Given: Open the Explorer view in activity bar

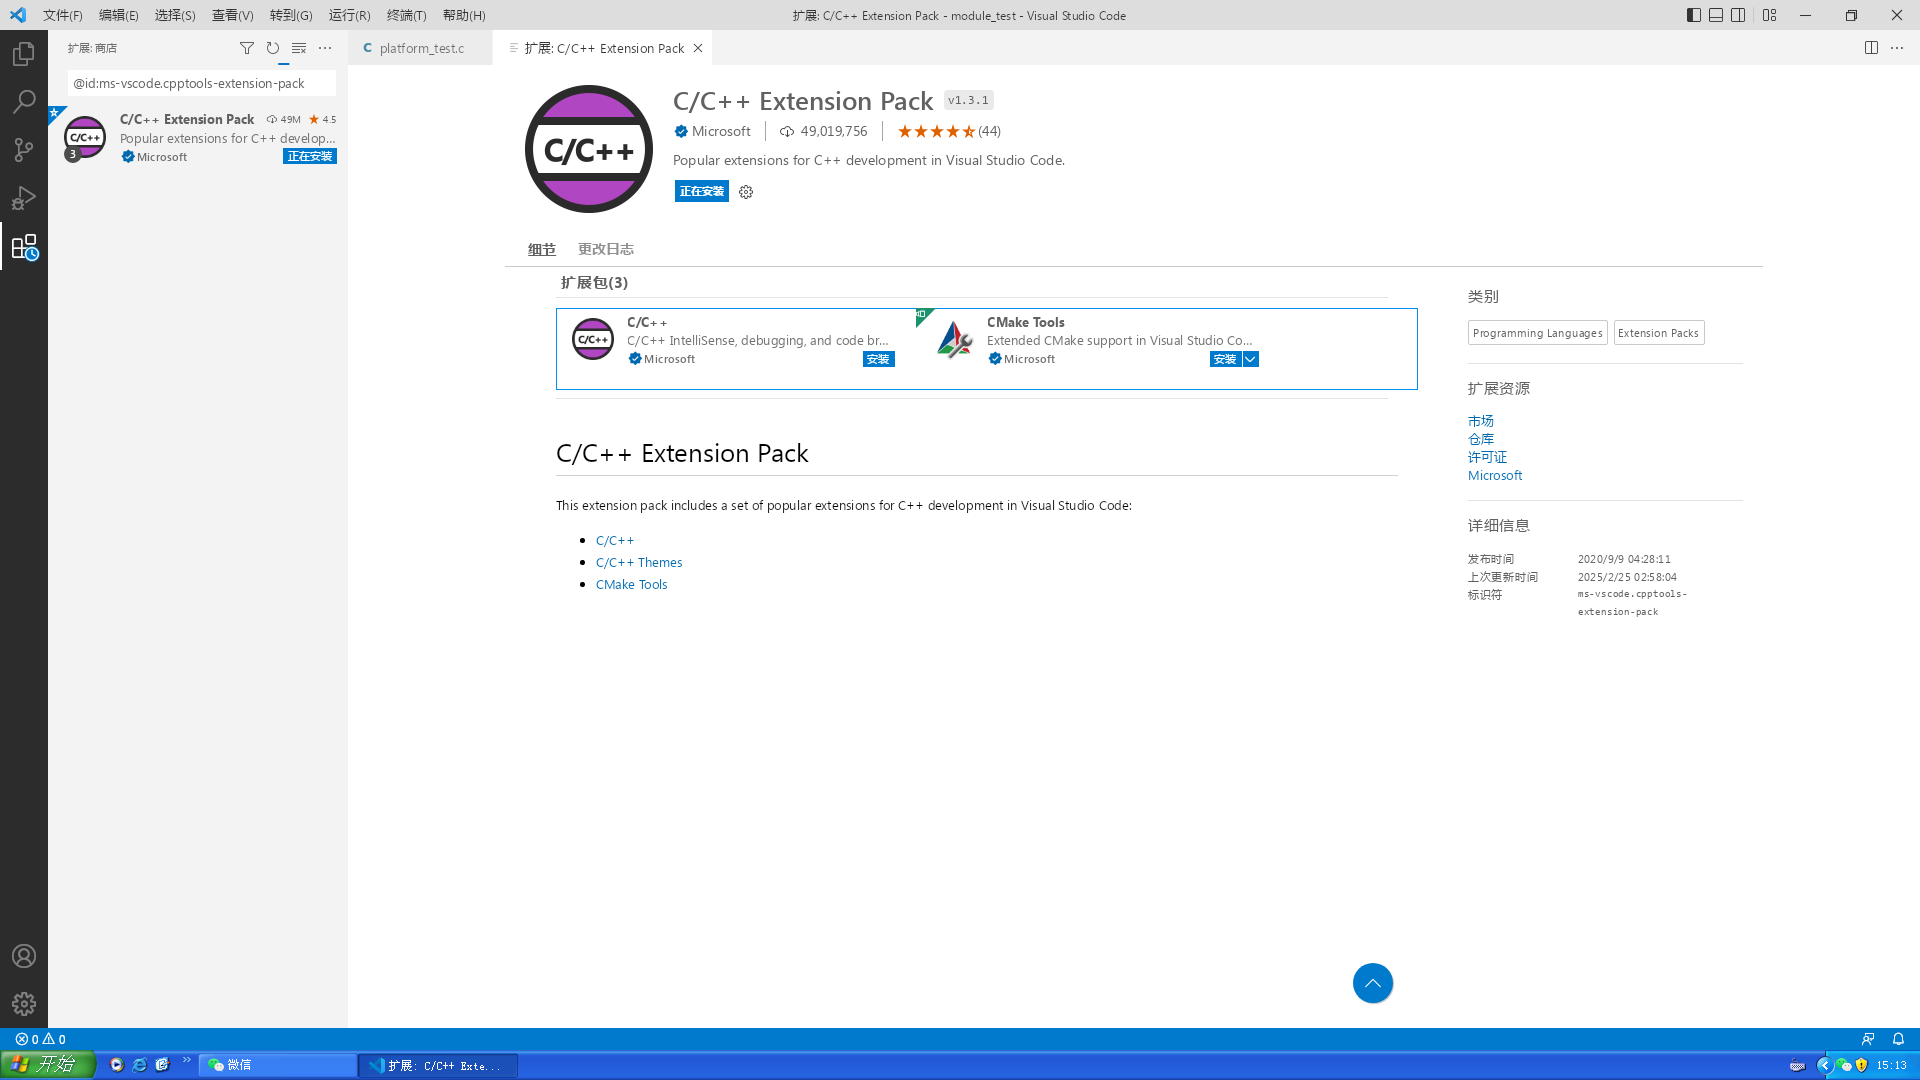Looking at the screenshot, I should (24, 54).
